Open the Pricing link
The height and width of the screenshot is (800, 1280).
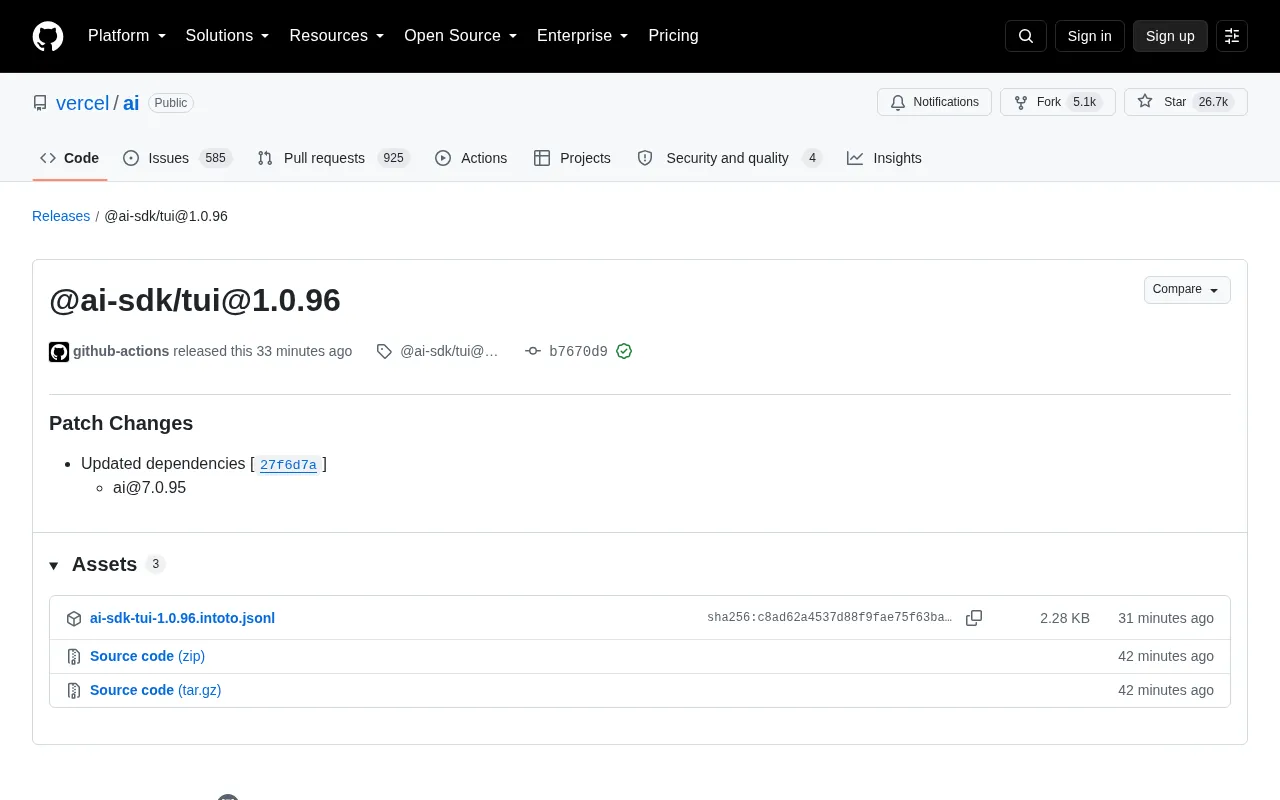coord(673,36)
